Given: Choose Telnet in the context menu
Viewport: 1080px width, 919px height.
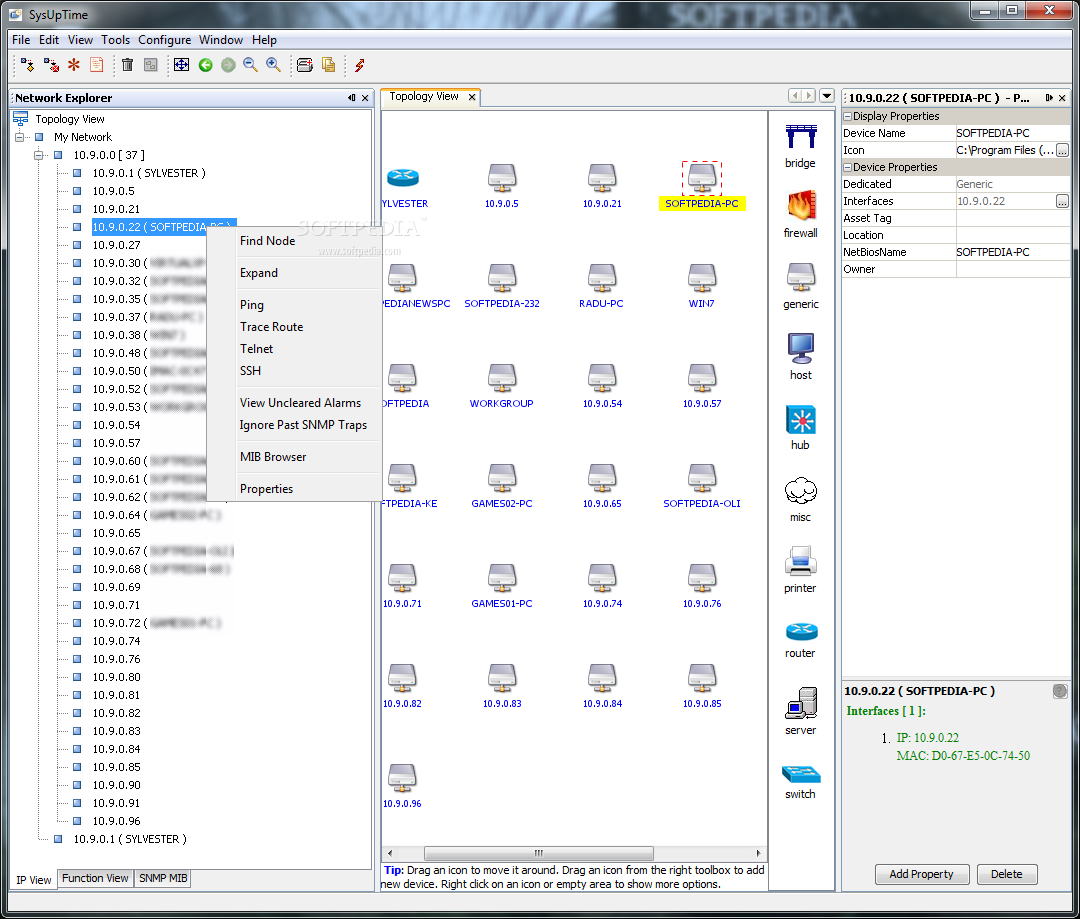Looking at the screenshot, I should pyautogui.click(x=256, y=349).
